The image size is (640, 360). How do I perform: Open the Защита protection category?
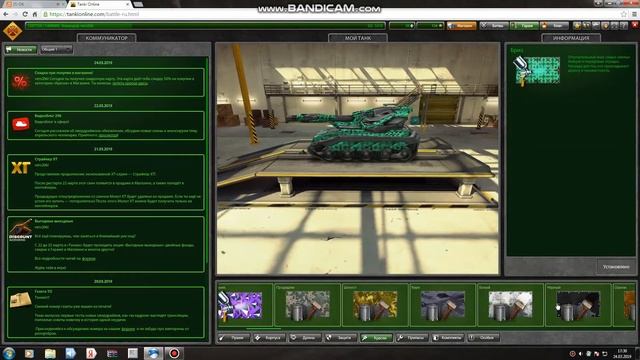[340, 338]
